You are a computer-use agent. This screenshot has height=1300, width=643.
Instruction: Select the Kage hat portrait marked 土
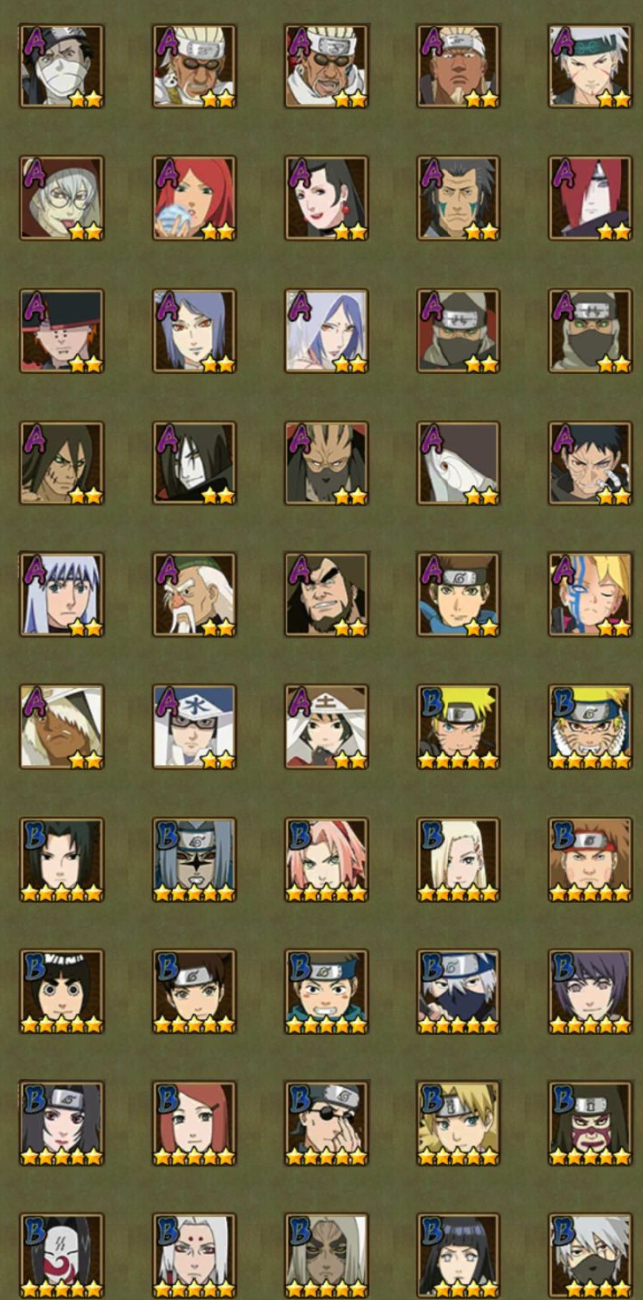326,727
